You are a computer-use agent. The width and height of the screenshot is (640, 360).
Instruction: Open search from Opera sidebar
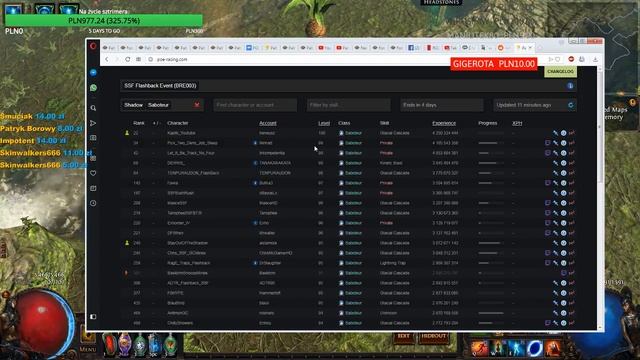tap(93, 108)
